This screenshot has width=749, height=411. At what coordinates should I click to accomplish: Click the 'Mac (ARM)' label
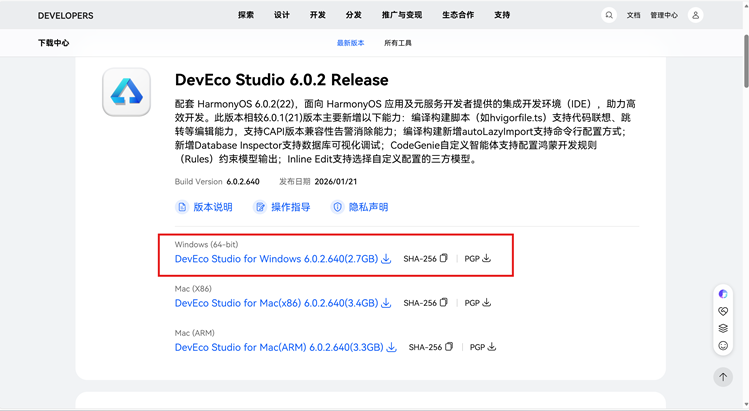(194, 333)
